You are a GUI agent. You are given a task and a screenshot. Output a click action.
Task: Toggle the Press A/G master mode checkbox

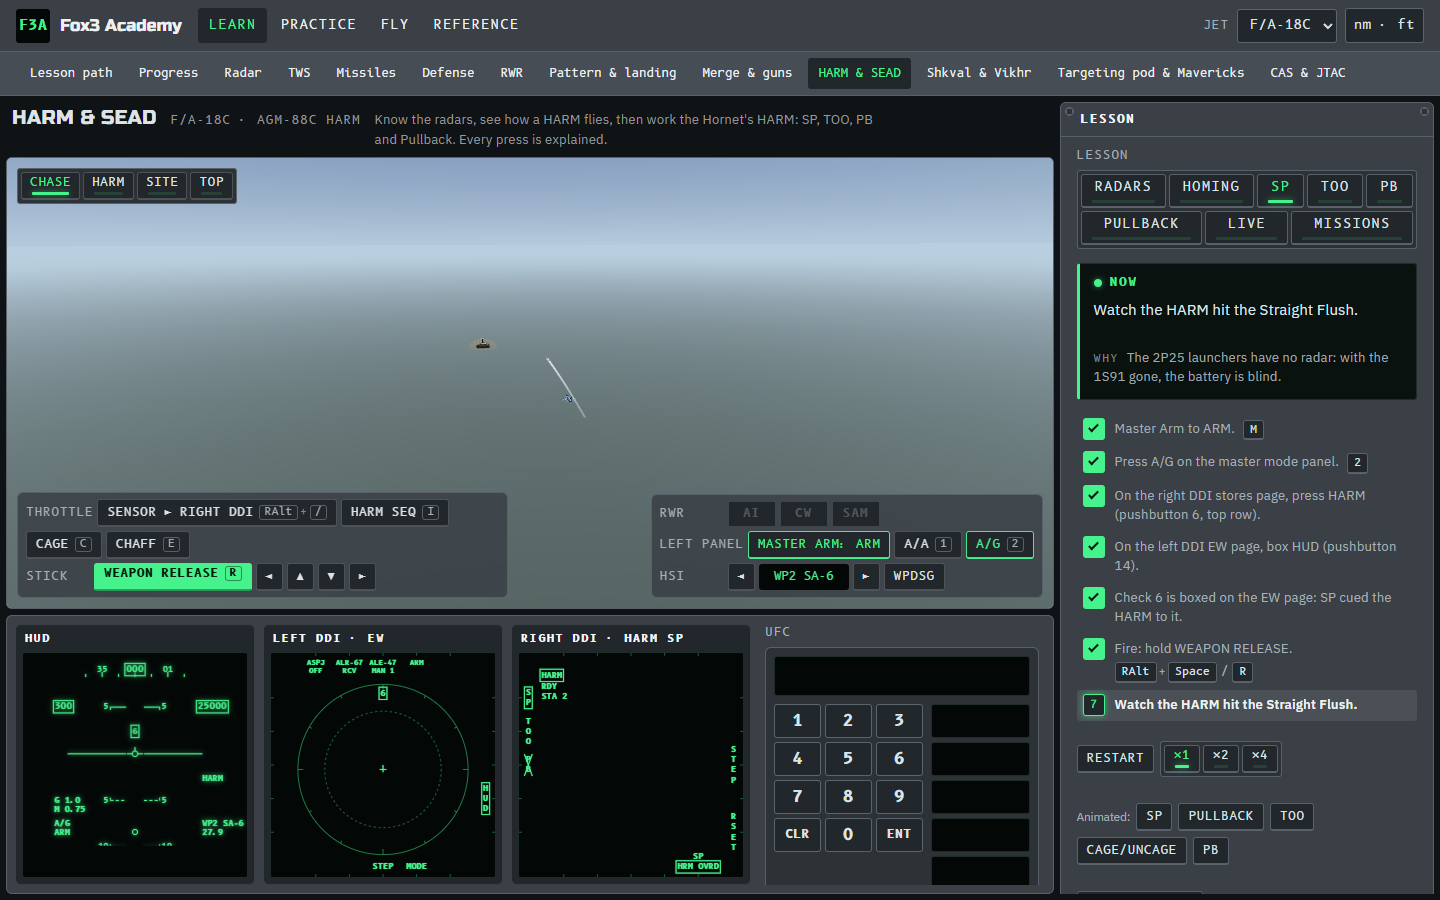point(1094,462)
